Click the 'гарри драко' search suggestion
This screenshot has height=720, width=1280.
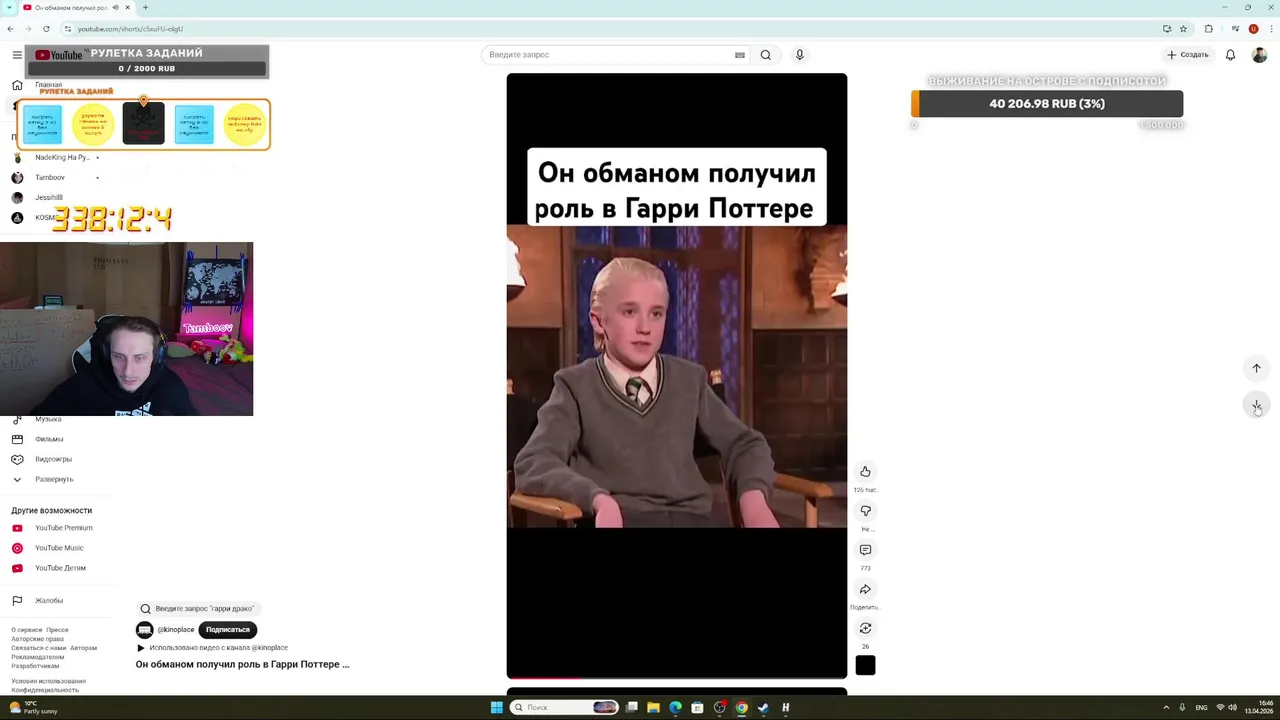(x=198, y=608)
